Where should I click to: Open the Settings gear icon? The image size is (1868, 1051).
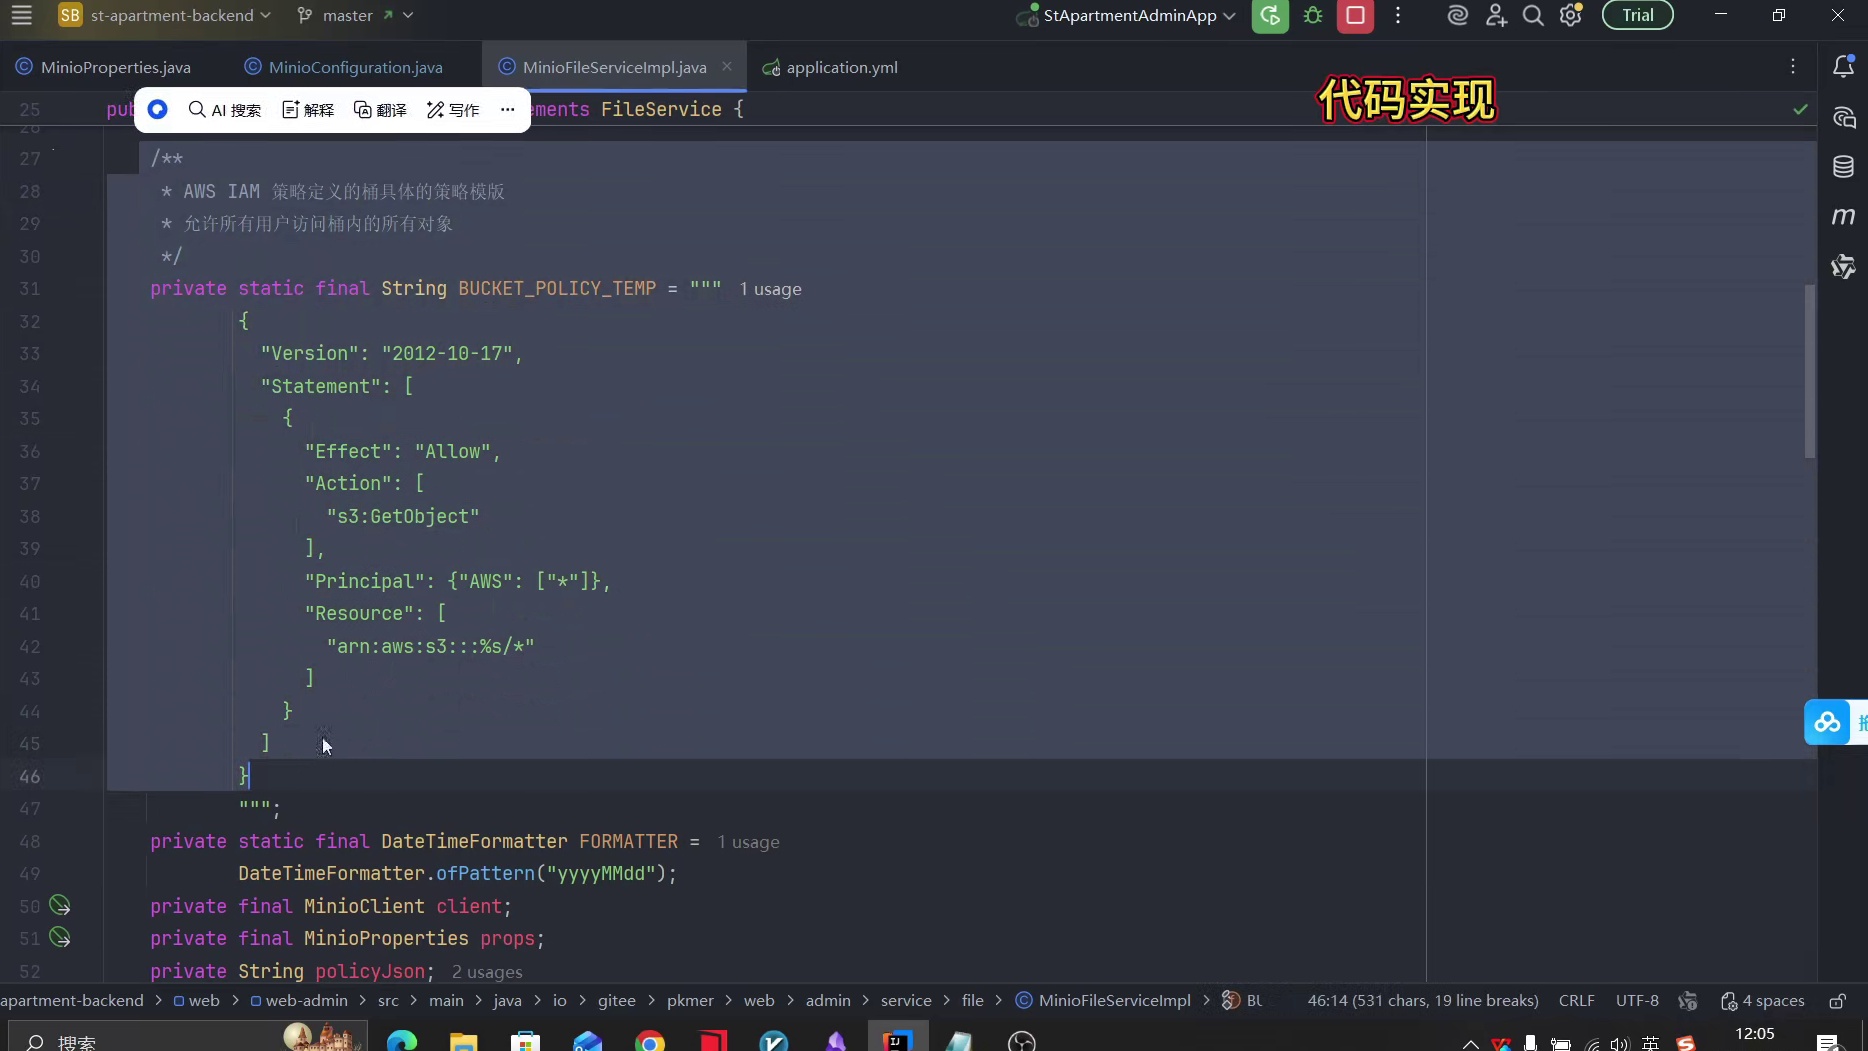[x=1570, y=15]
